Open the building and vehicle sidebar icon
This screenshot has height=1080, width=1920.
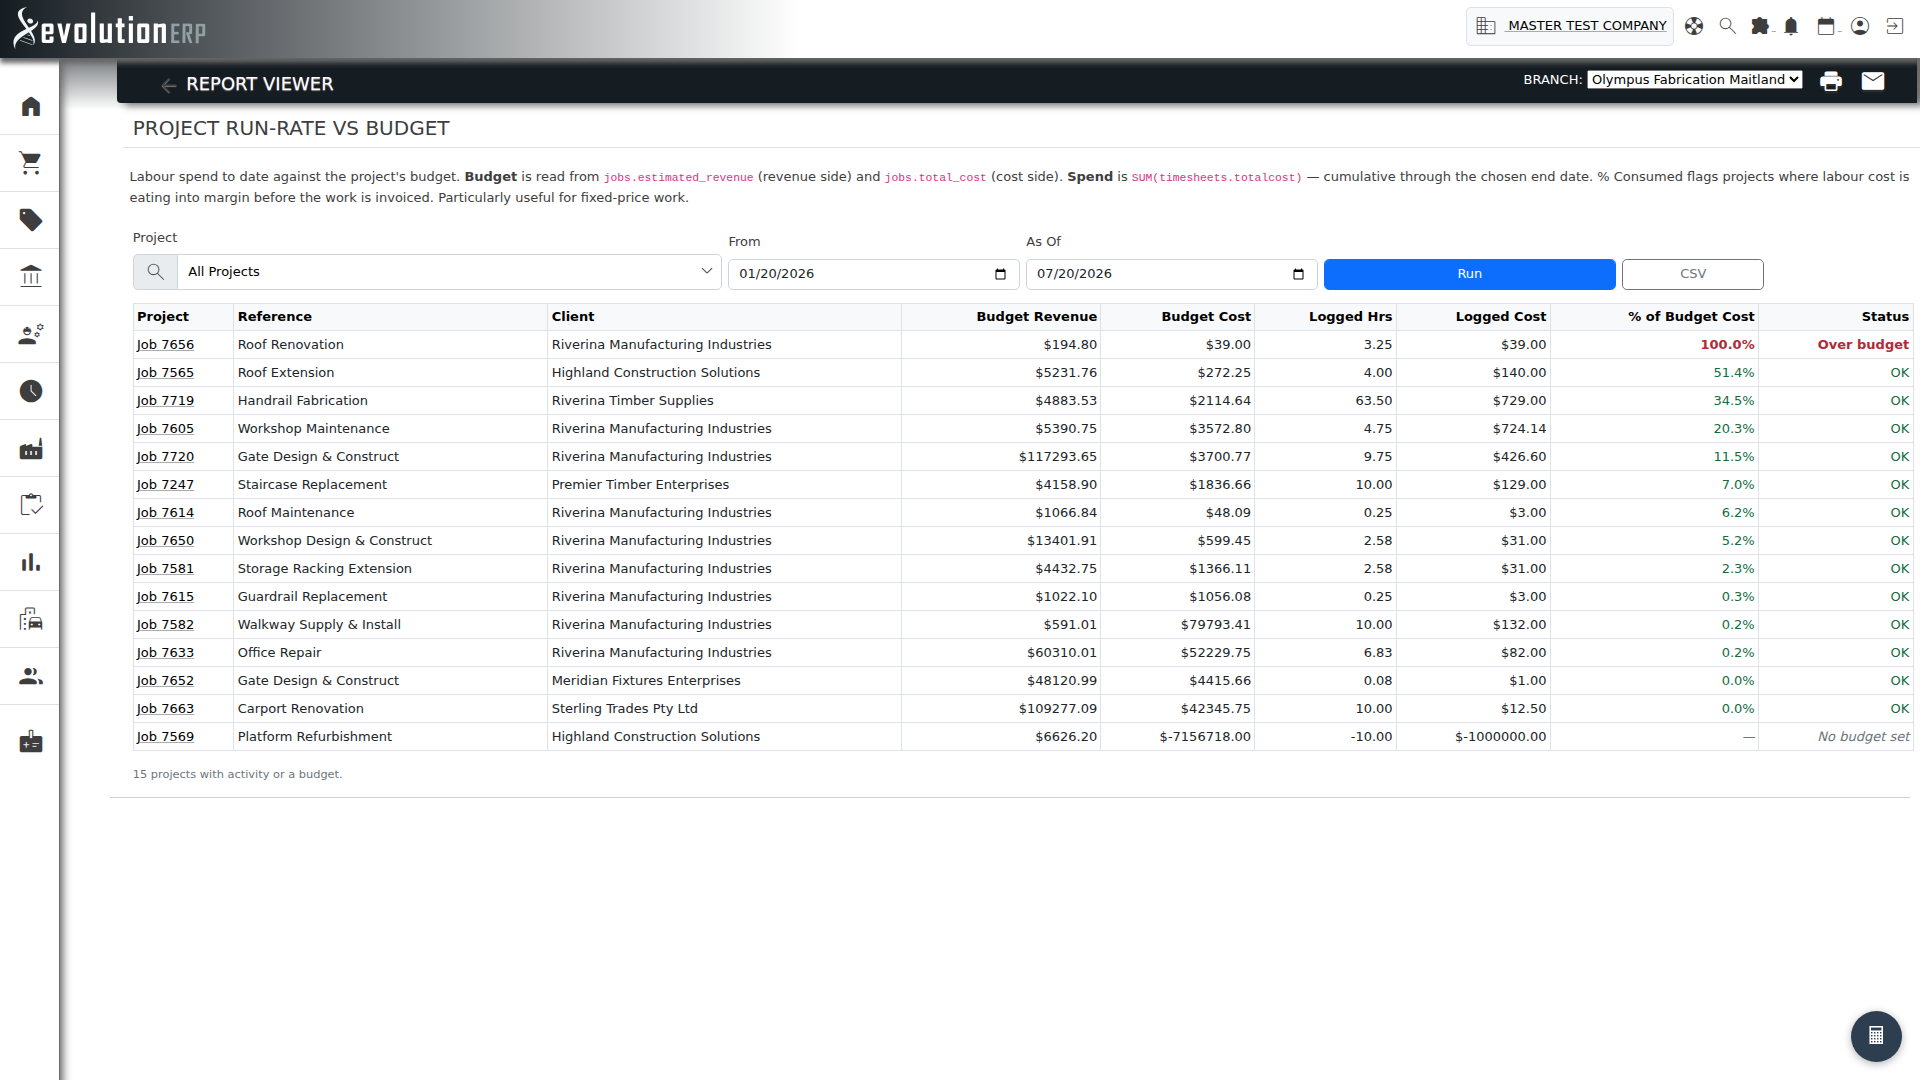point(31,619)
